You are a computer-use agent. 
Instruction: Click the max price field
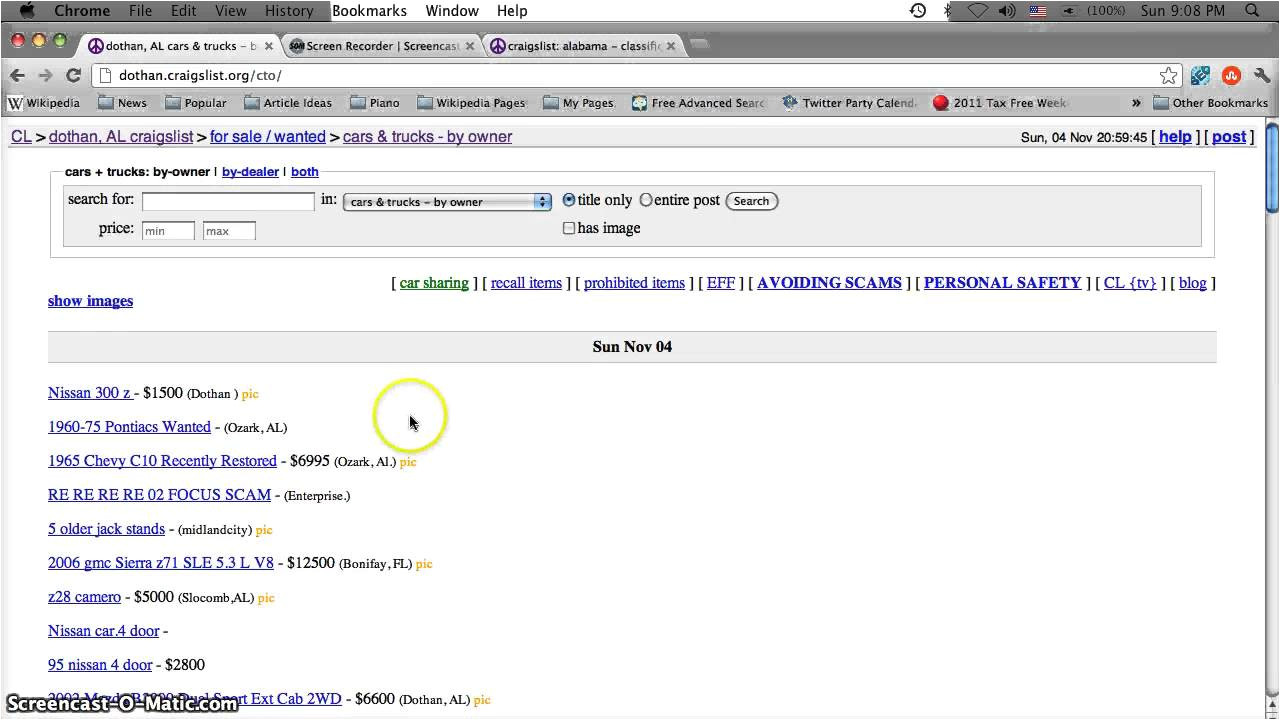[x=229, y=231]
